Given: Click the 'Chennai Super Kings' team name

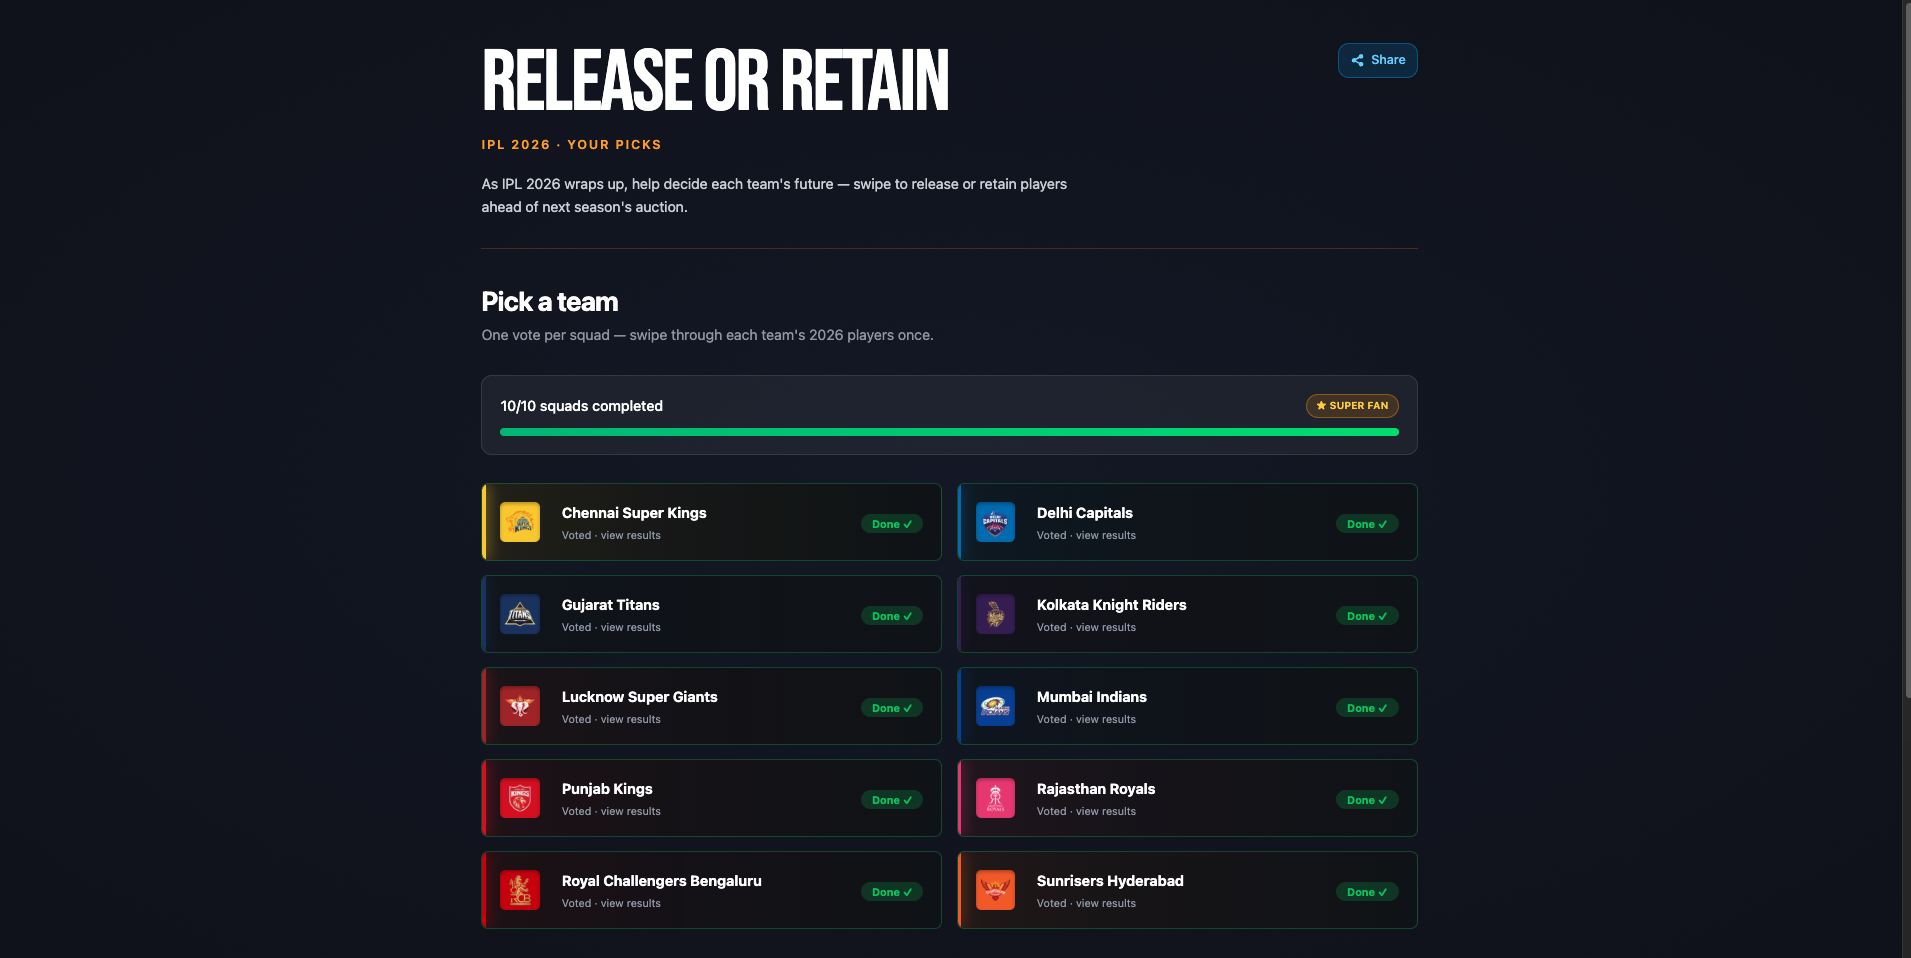Looking at the screenshot, I should pyautogui.click(x=634, y=513).
